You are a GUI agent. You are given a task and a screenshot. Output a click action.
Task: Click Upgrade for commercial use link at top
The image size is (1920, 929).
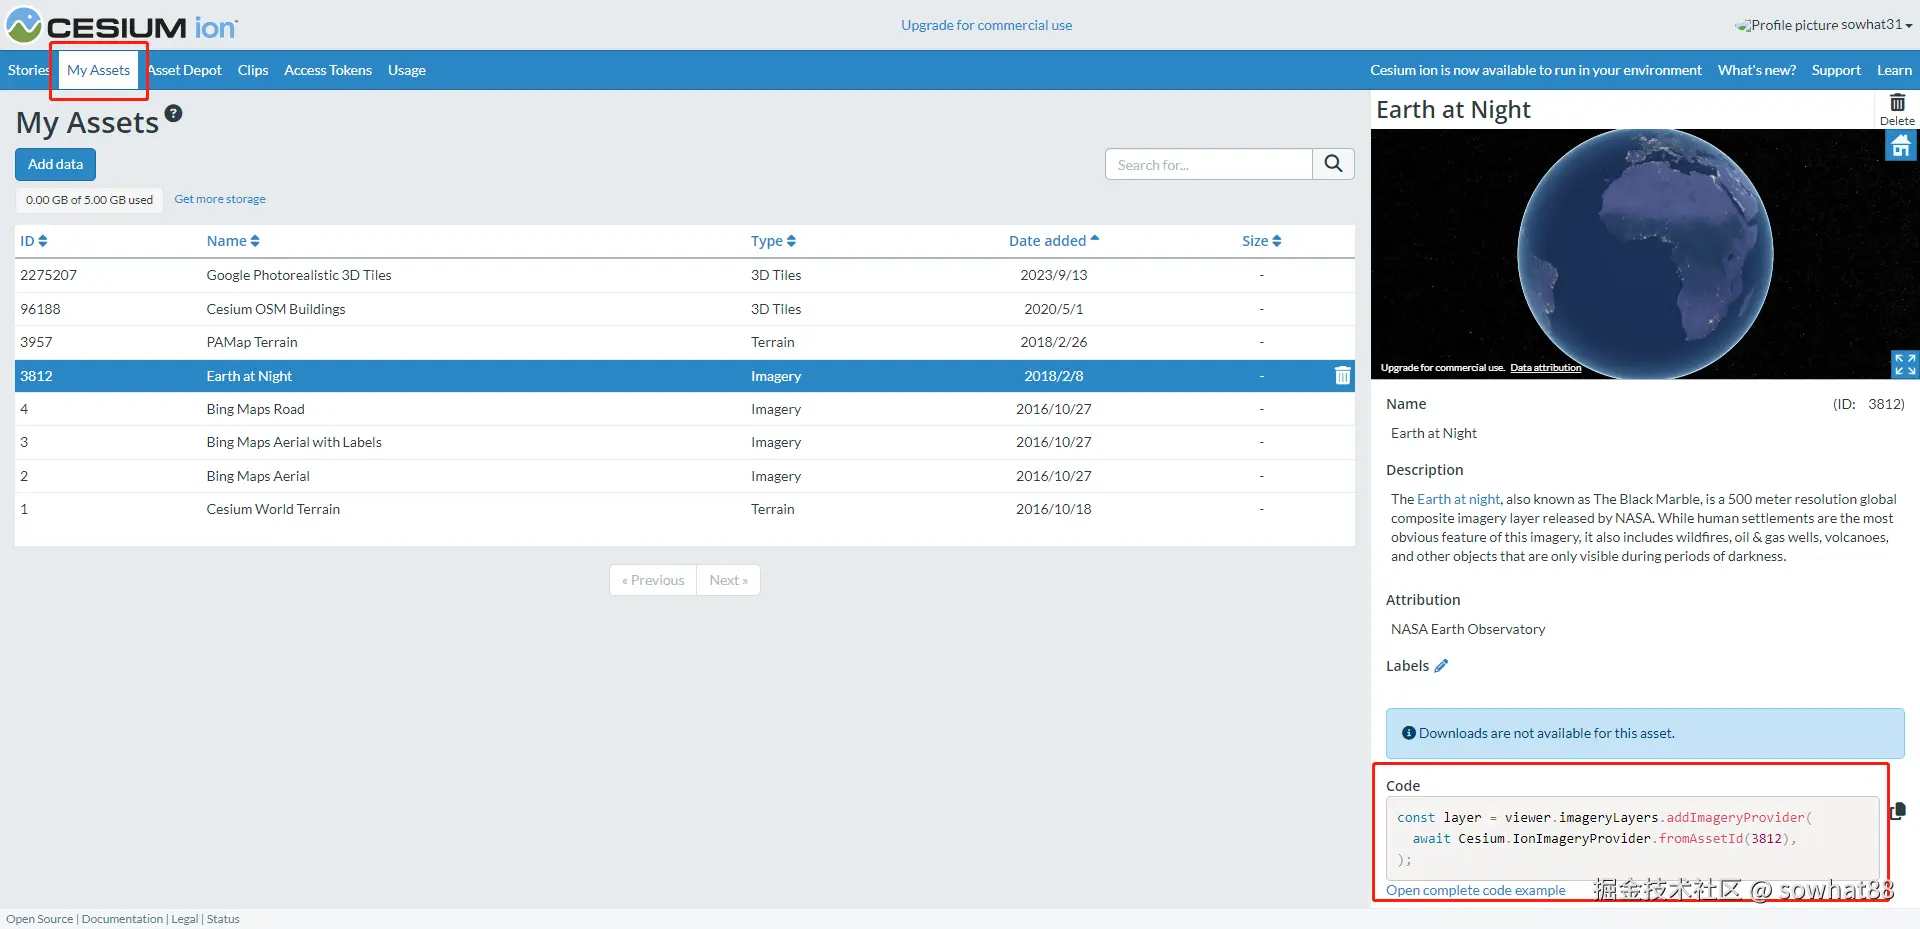[986, 25]
